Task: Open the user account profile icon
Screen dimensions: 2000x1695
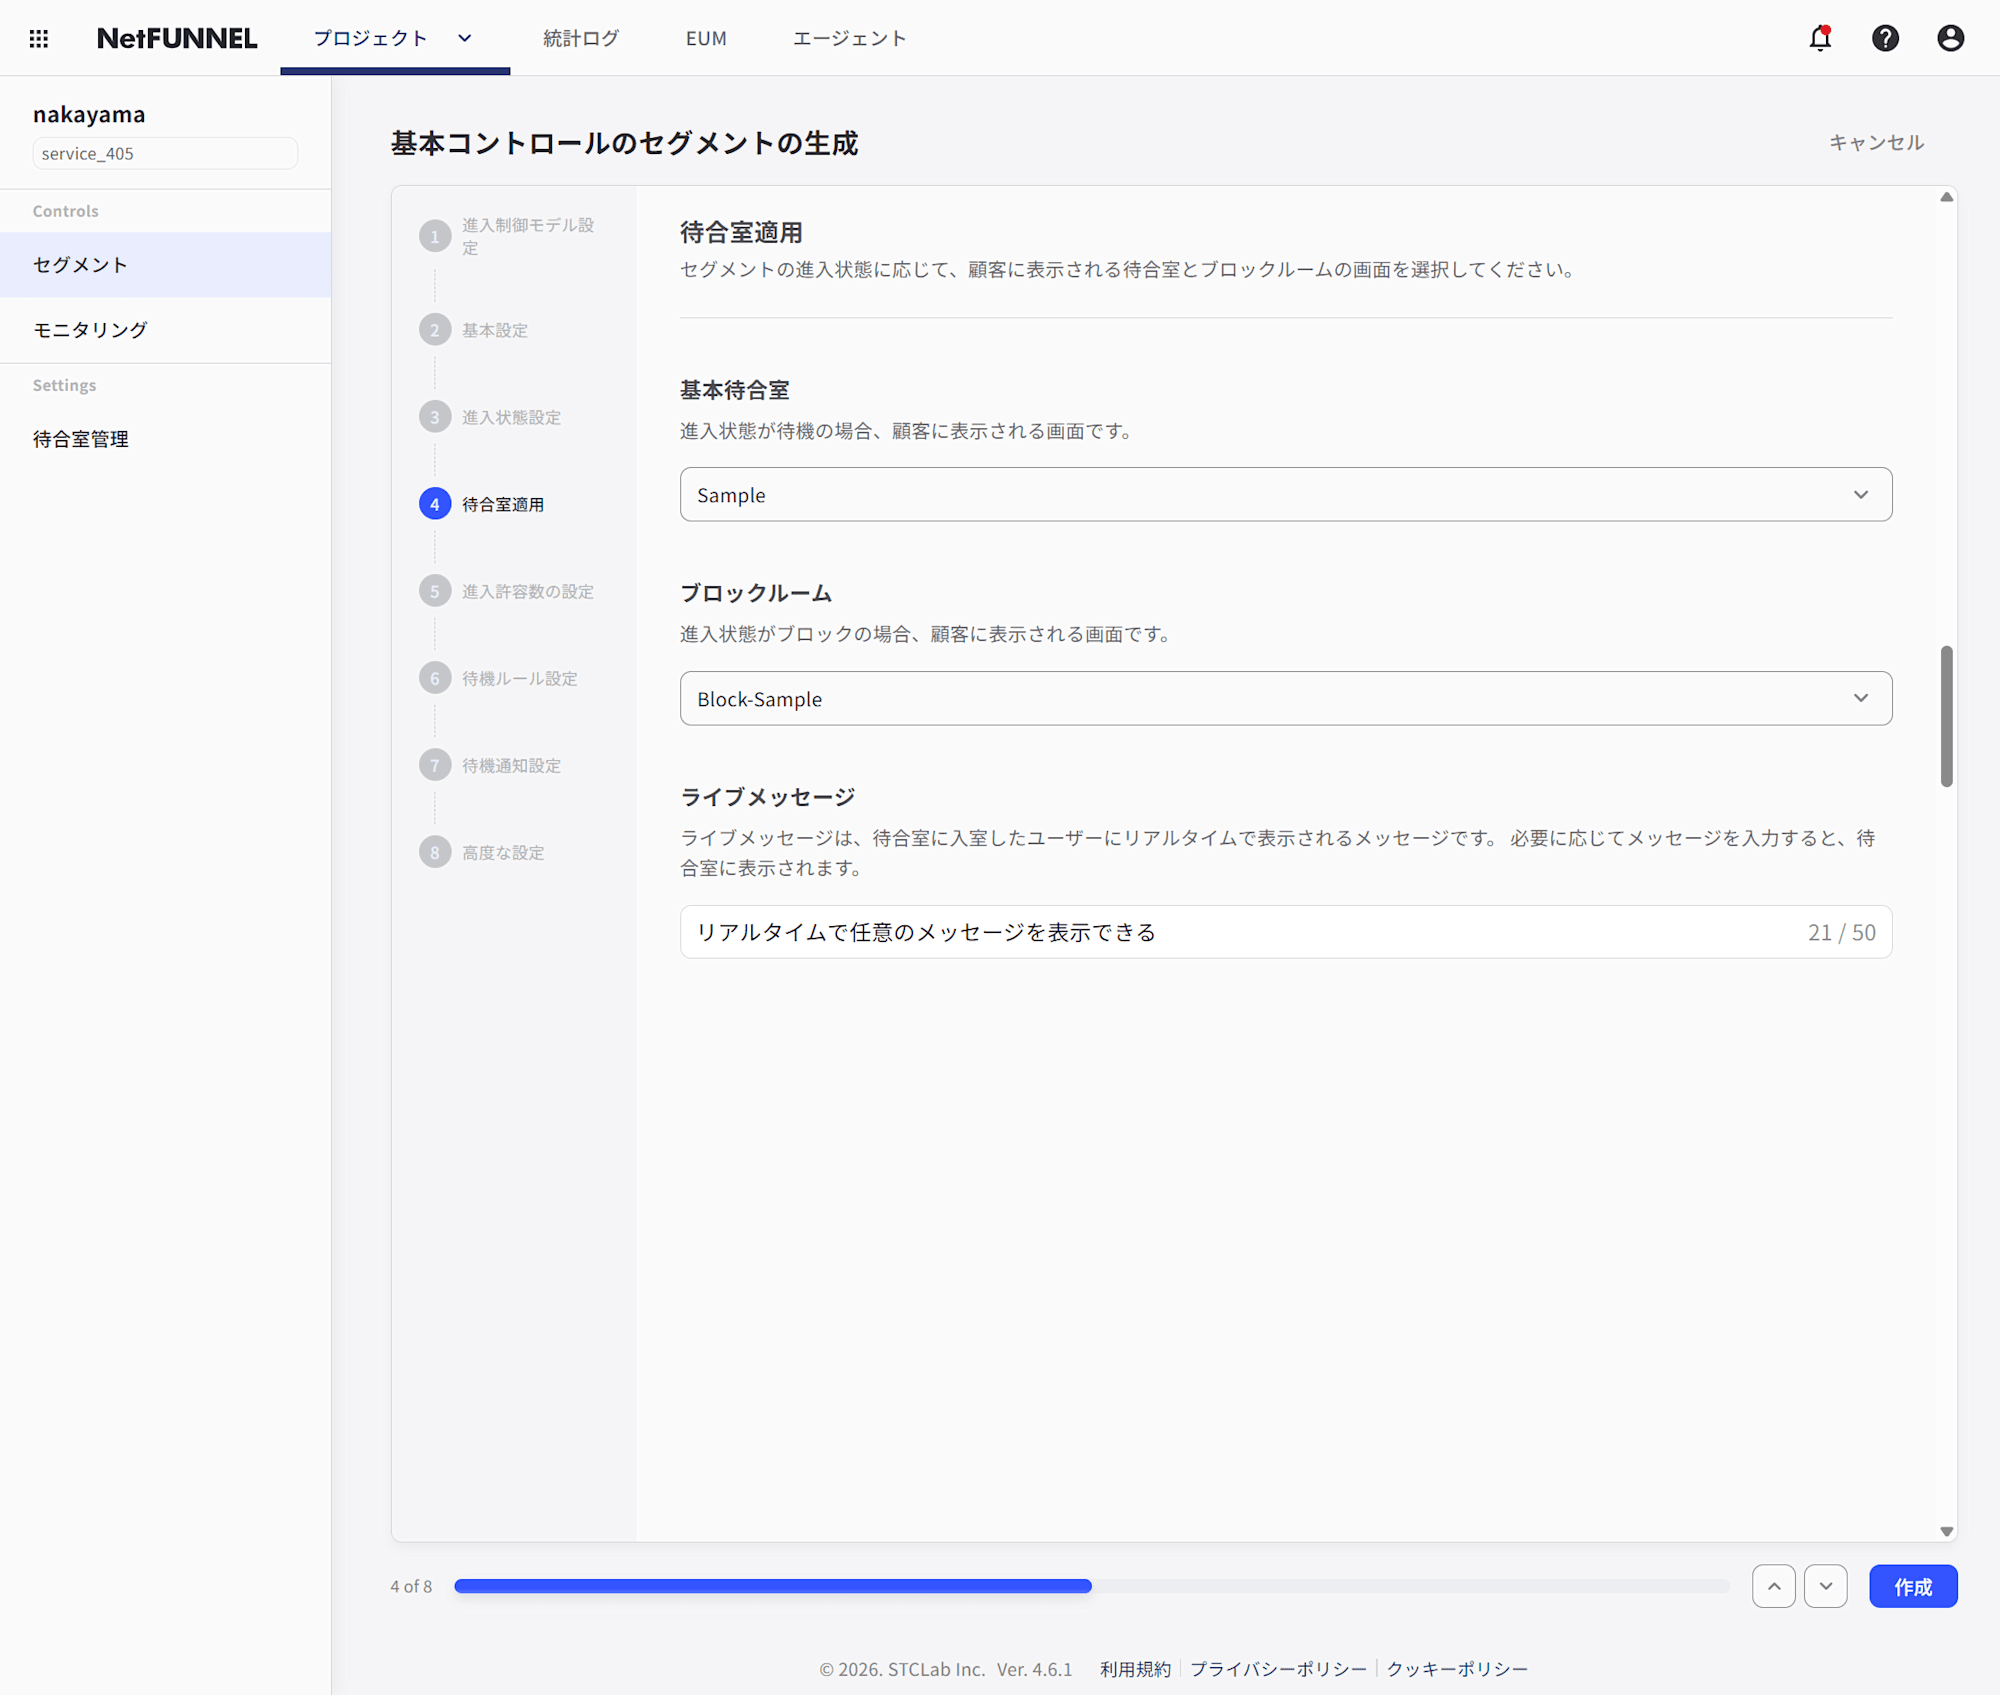Action: coord(1950,38)
